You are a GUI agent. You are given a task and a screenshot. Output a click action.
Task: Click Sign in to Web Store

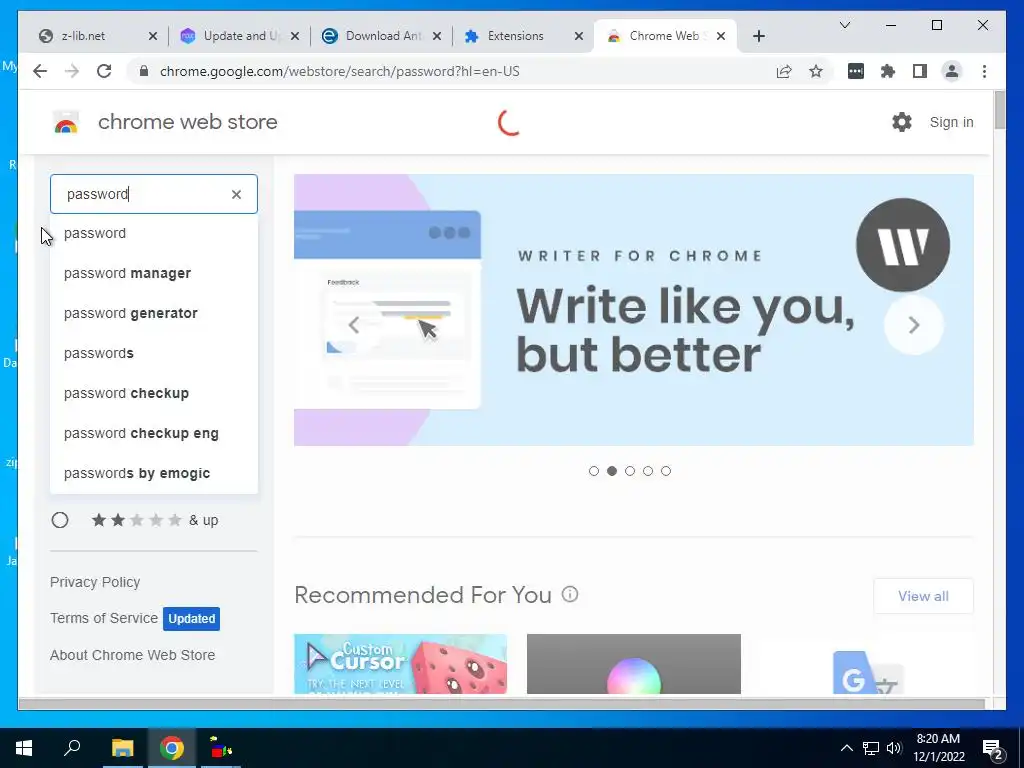click(x=952, y=122)
